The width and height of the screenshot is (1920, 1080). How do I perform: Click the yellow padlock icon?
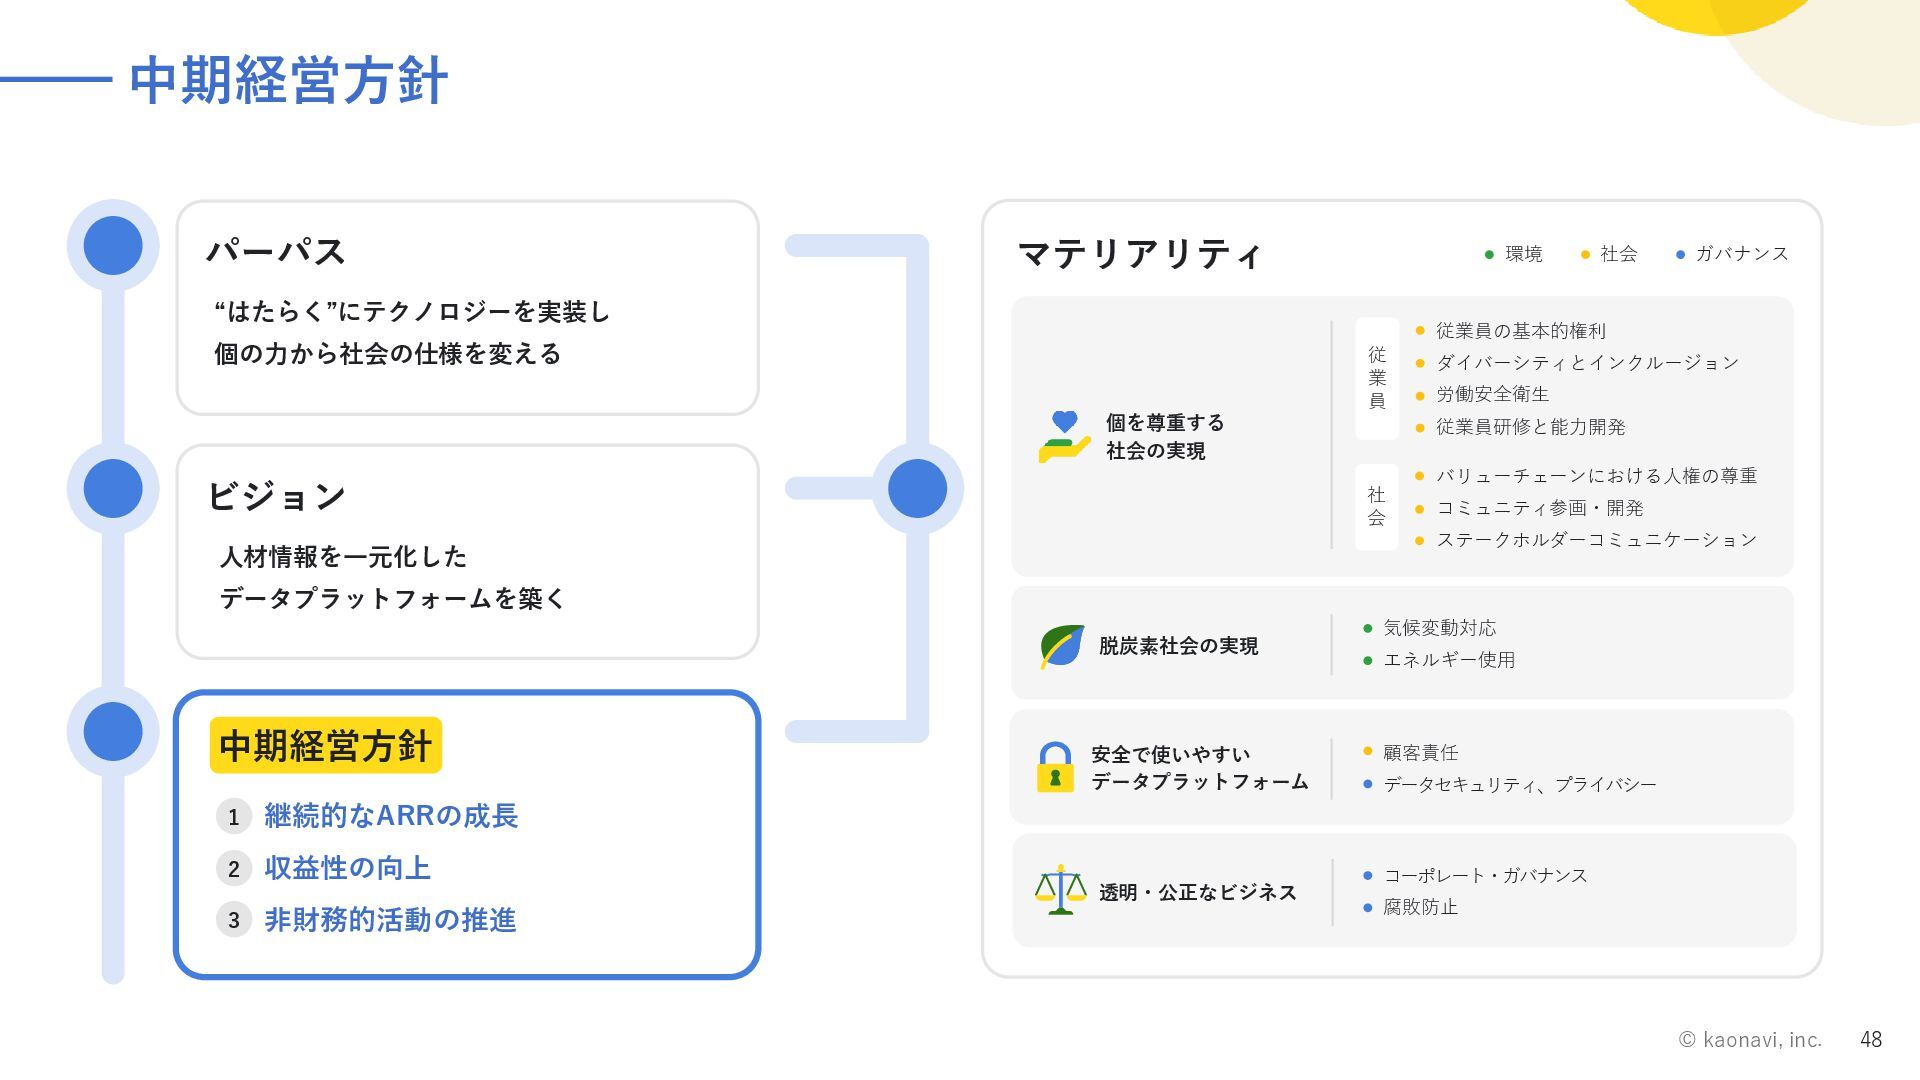(x=1055, y=767)
